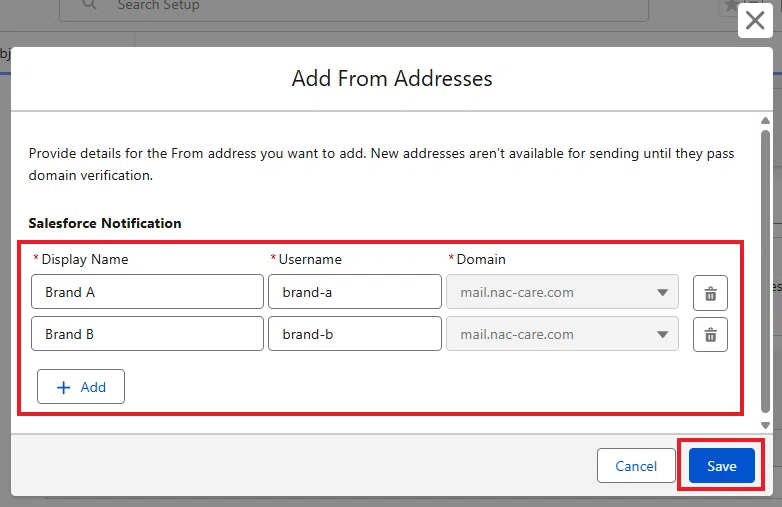Image resolution: width=782 pixels, height=507 pixels.
Task: Delete the Brand A address row
Action: coord(710,293)
